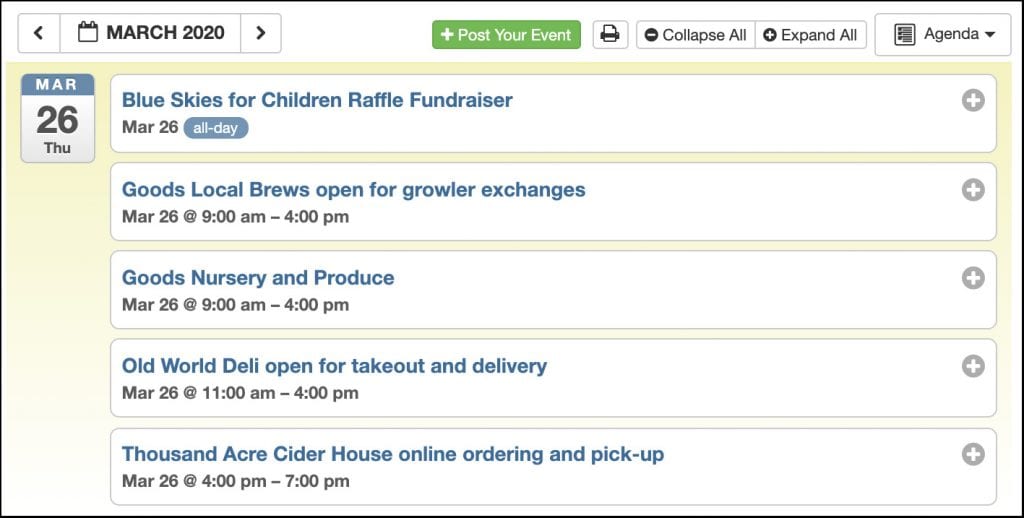Open Goods Local Brews growler exchanges link

353,189
